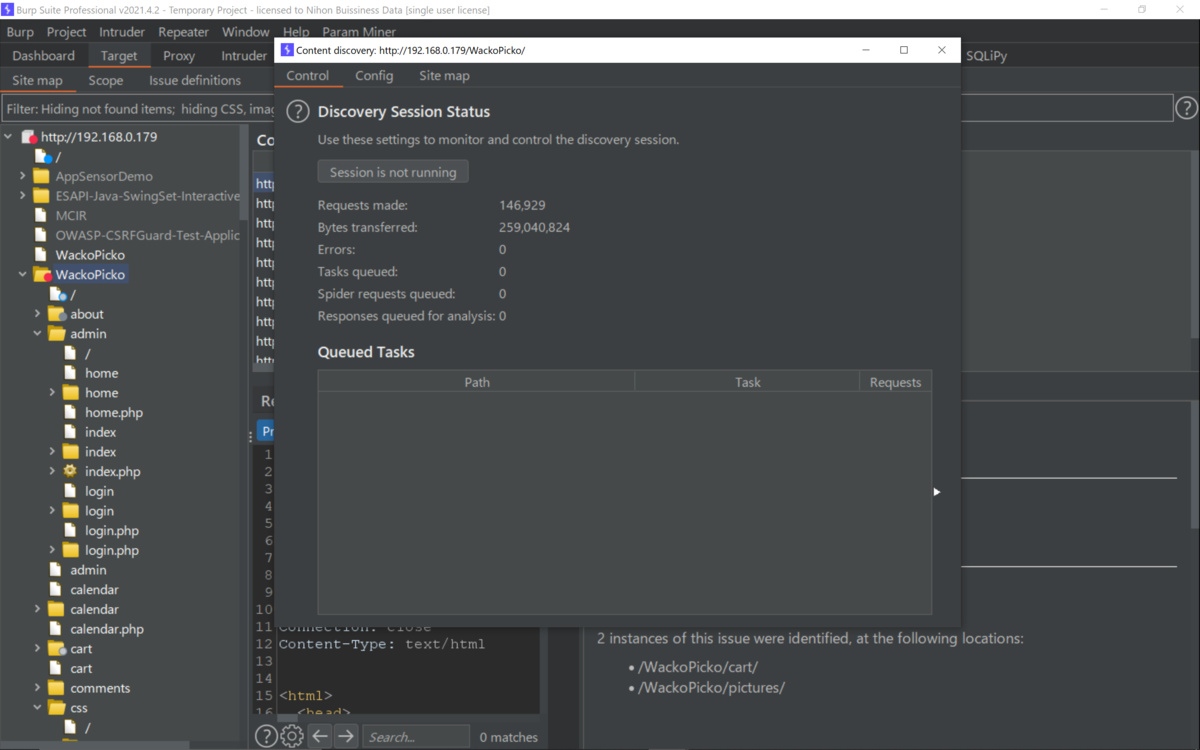Click the Burp icon in the Content discovery title
The image size is (1200, 750).
point(287,50)
